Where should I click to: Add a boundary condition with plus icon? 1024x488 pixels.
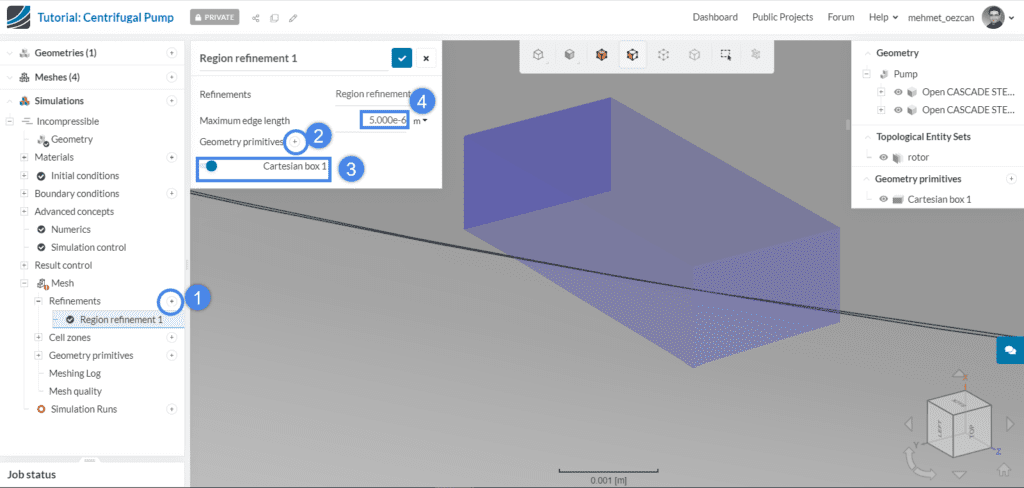pyautogui.click(x=172, y=194)
